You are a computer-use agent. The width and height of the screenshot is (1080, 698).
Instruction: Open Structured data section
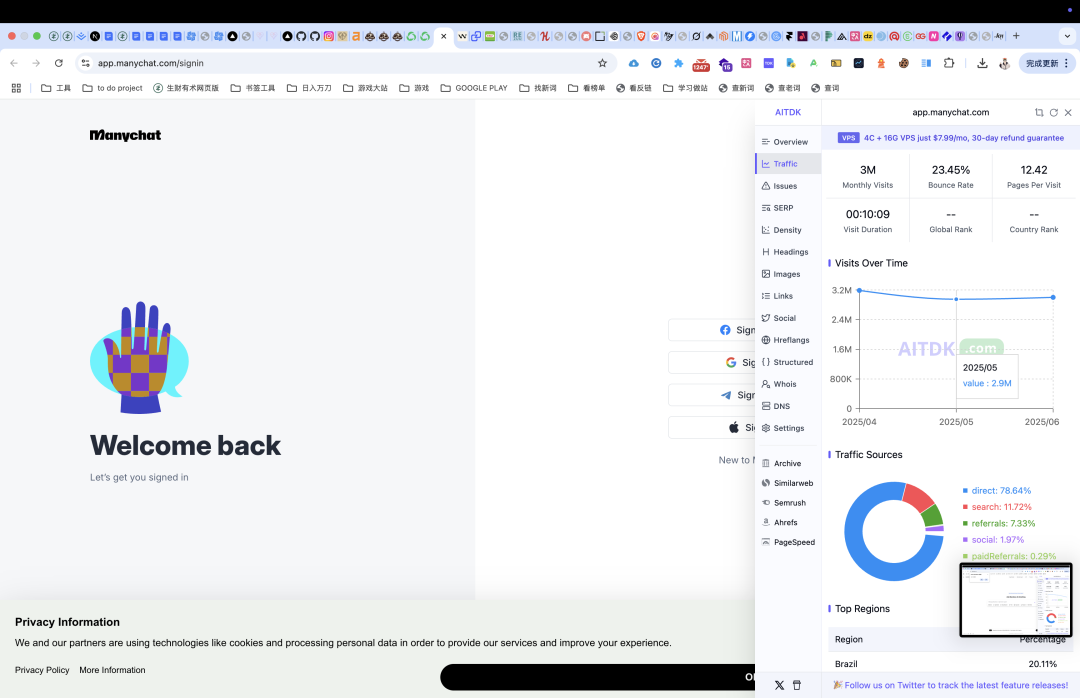pos(787,362)
